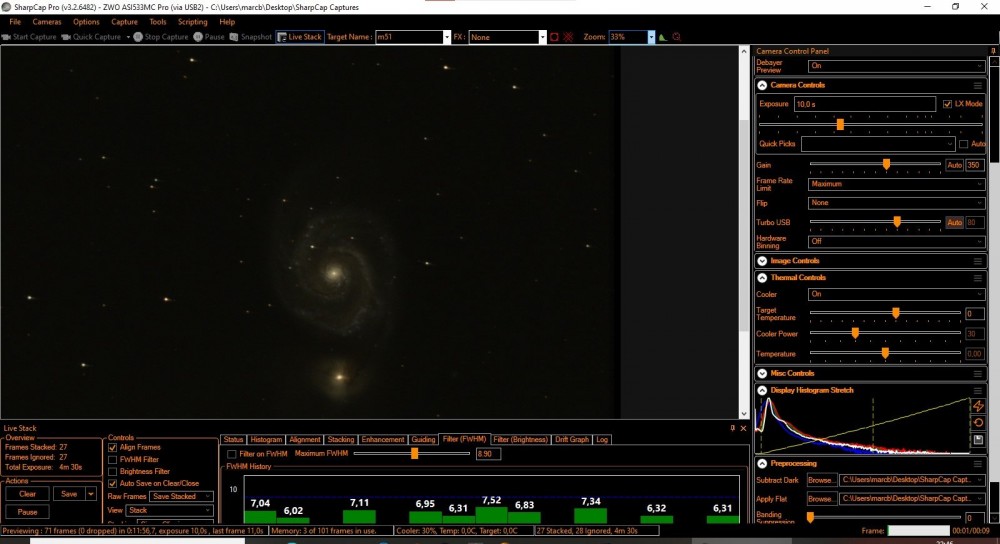Open the Hardware Binning dropdown
The height and width of the screenshot is (544, 1000).
pyautogui.click(x=896, y=242)
